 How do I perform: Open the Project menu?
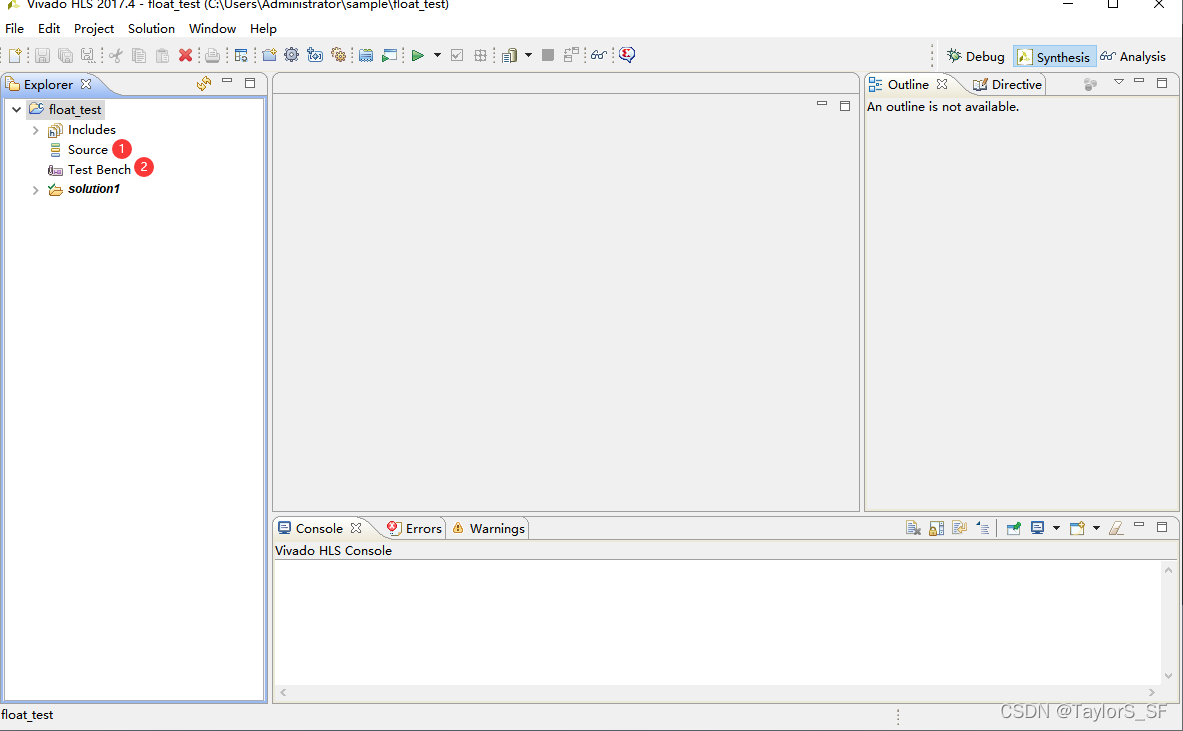click(x=94, y=29)
